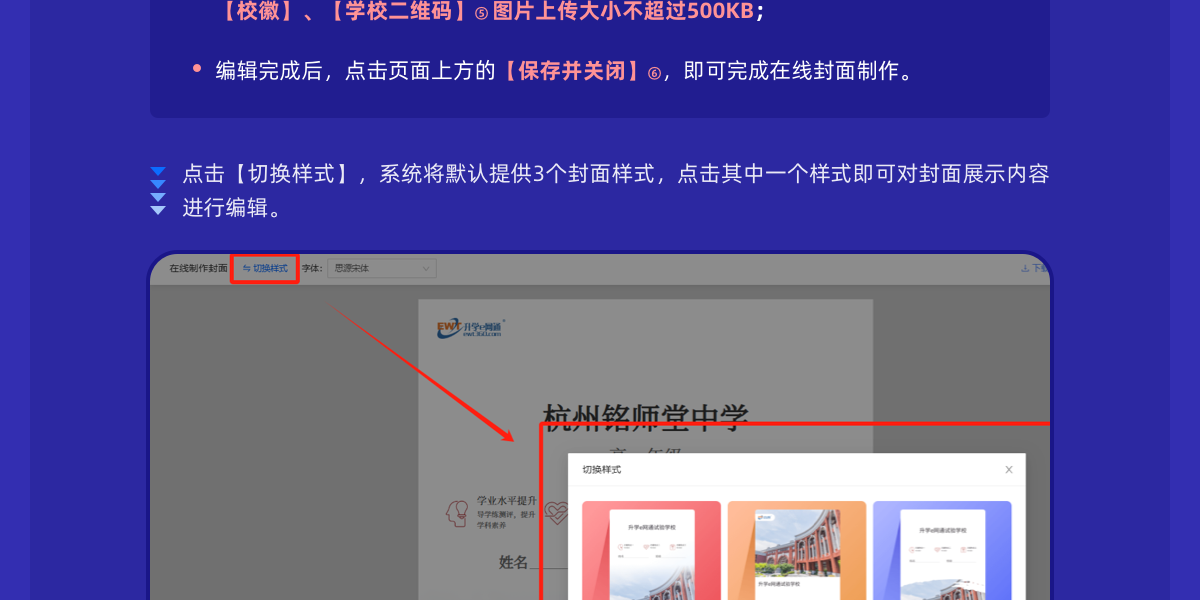Click the EWT 升学e网通 logo on cover

[471, 328]
